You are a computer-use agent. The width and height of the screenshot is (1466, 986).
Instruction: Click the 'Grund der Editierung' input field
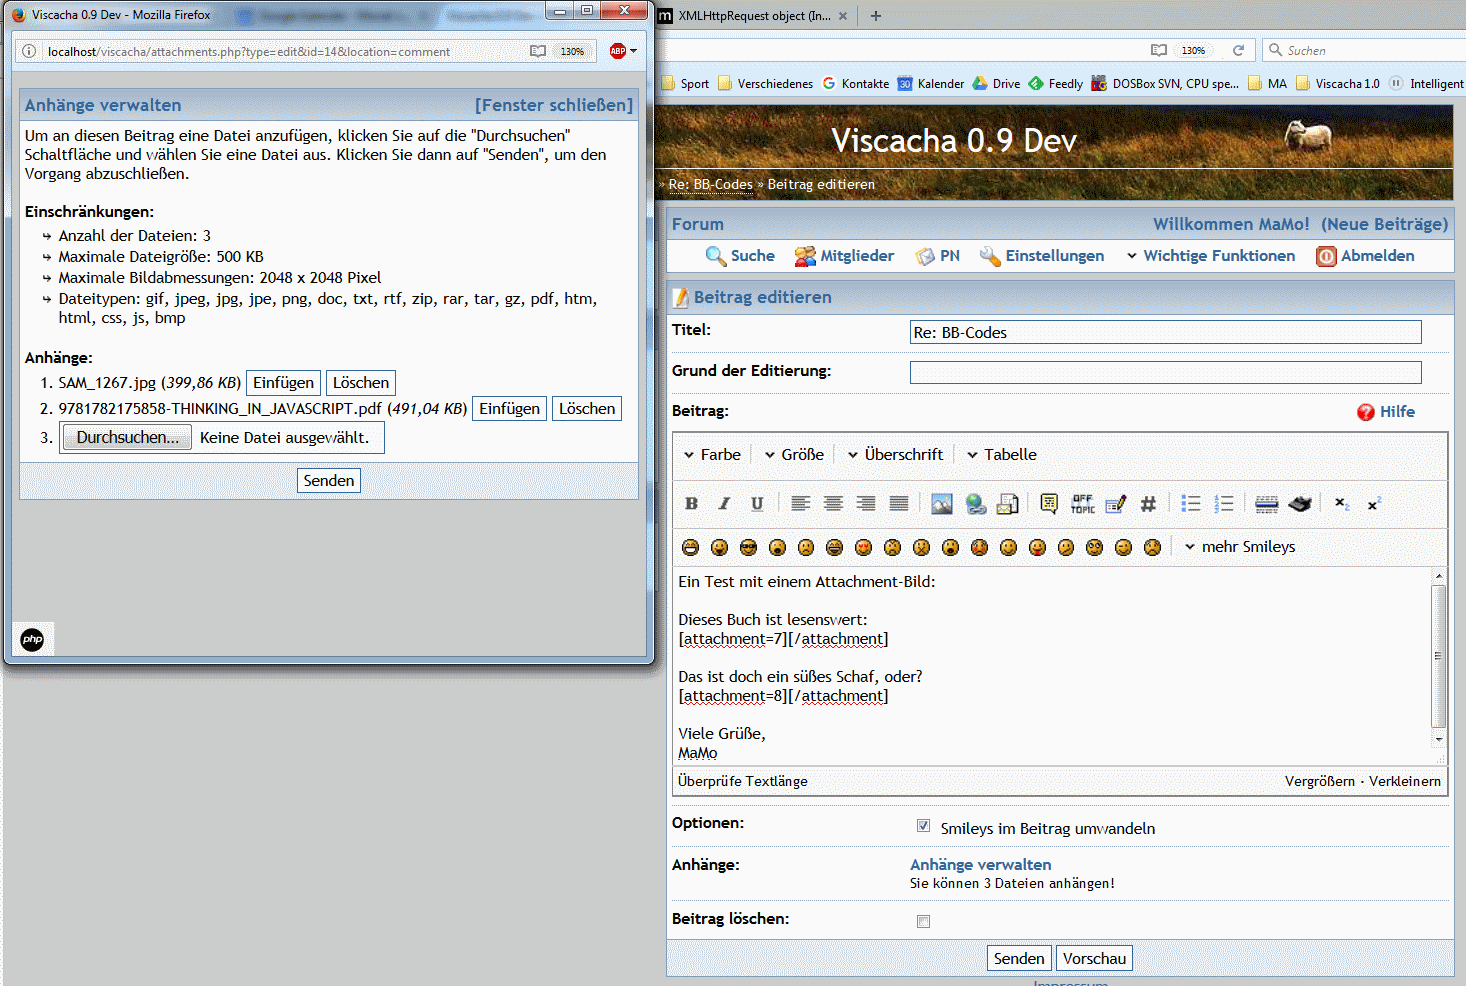click(1165, 372)
